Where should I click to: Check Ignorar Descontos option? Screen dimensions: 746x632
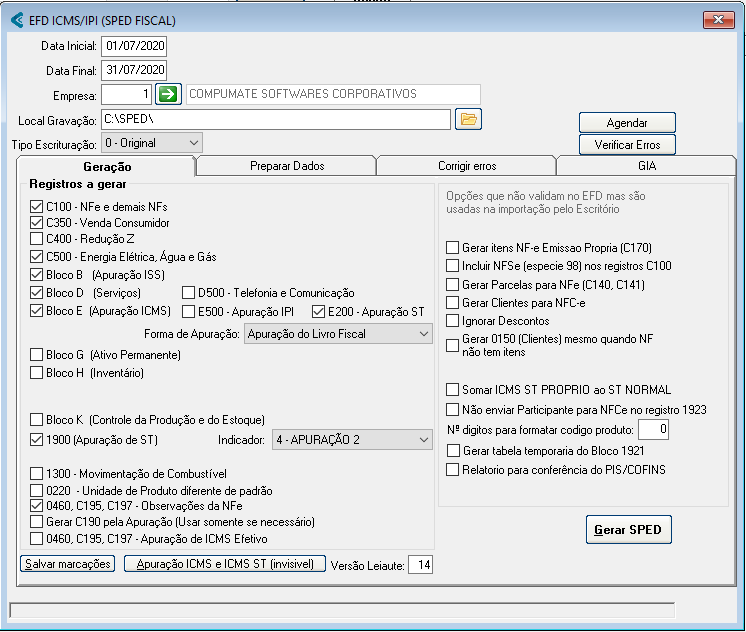pyautogui.click(x=453, y=320)
